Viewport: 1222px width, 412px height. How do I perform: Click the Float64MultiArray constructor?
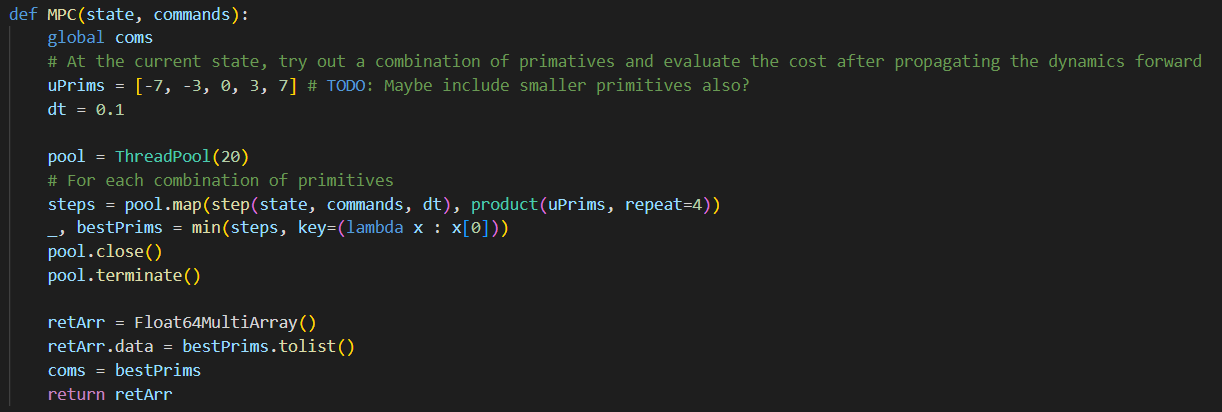point(215,323)
